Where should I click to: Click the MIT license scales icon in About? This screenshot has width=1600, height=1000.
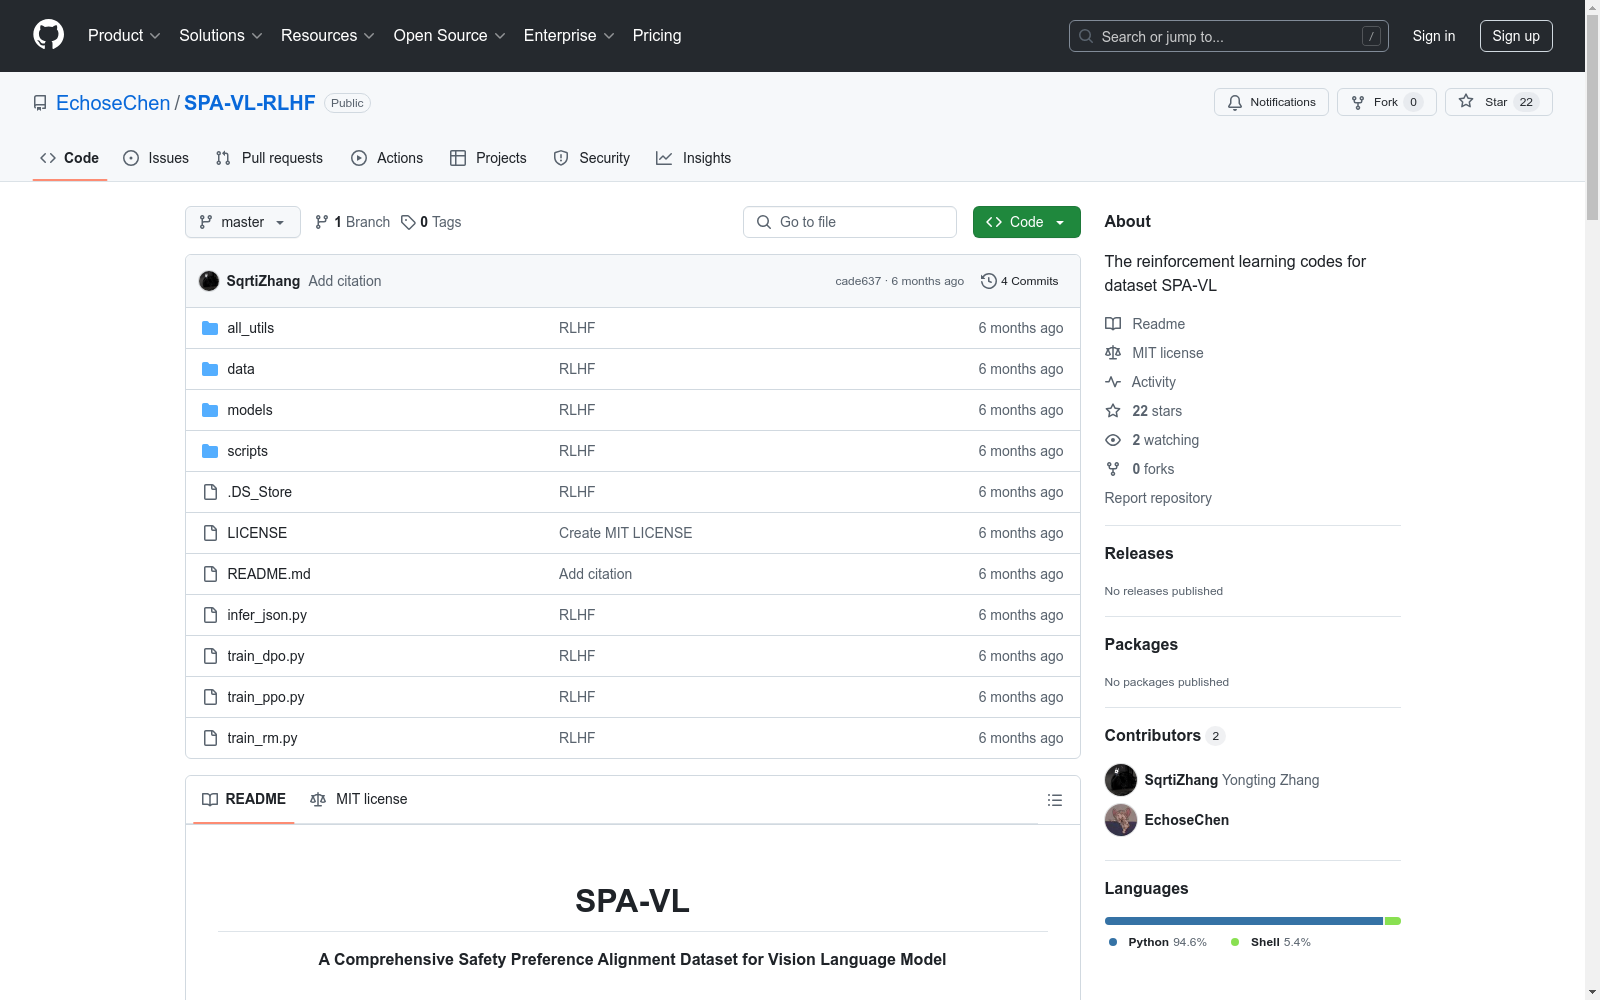pos(1113,353)
